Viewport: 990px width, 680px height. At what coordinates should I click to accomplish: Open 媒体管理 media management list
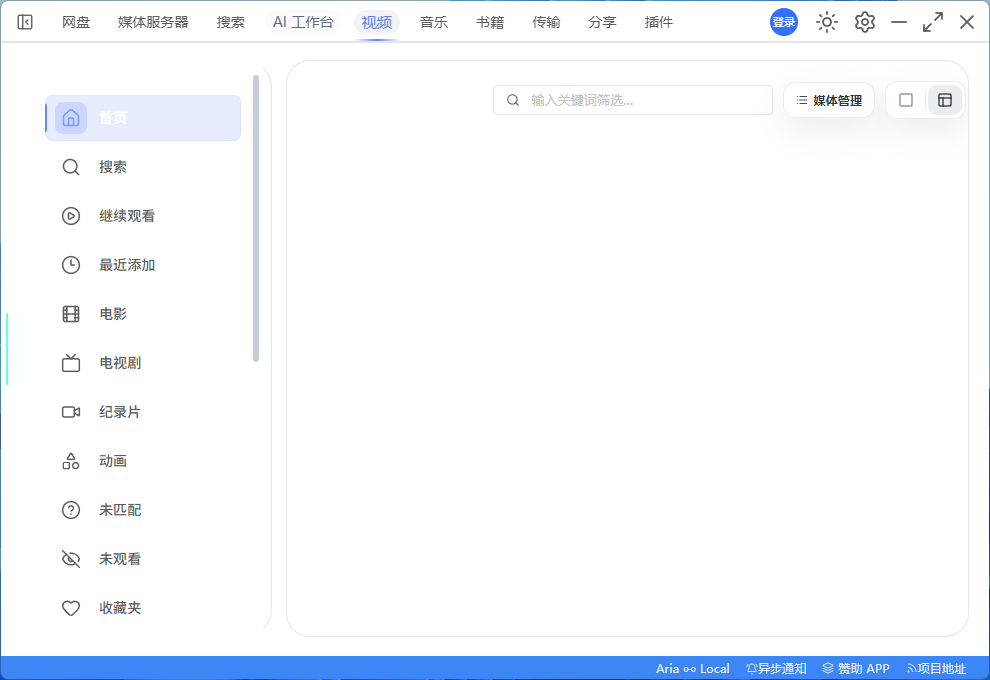[829, 100]
